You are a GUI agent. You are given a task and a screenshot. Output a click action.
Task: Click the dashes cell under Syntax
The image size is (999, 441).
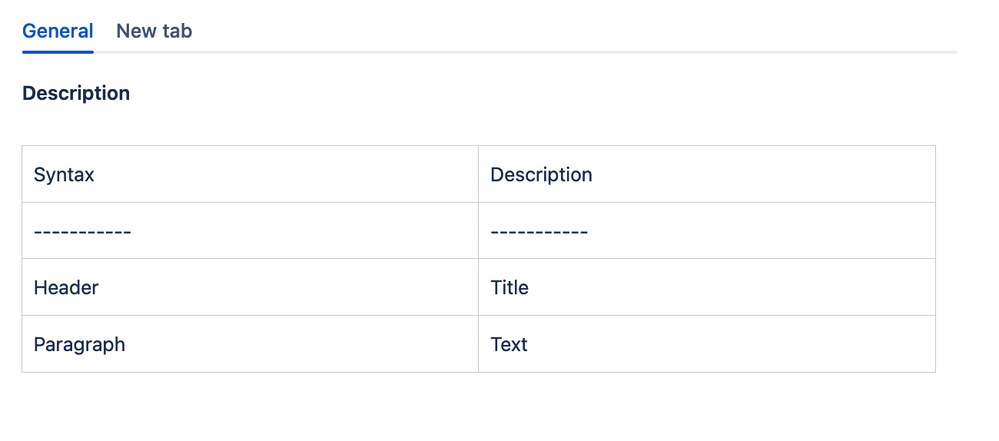point(82,232)
